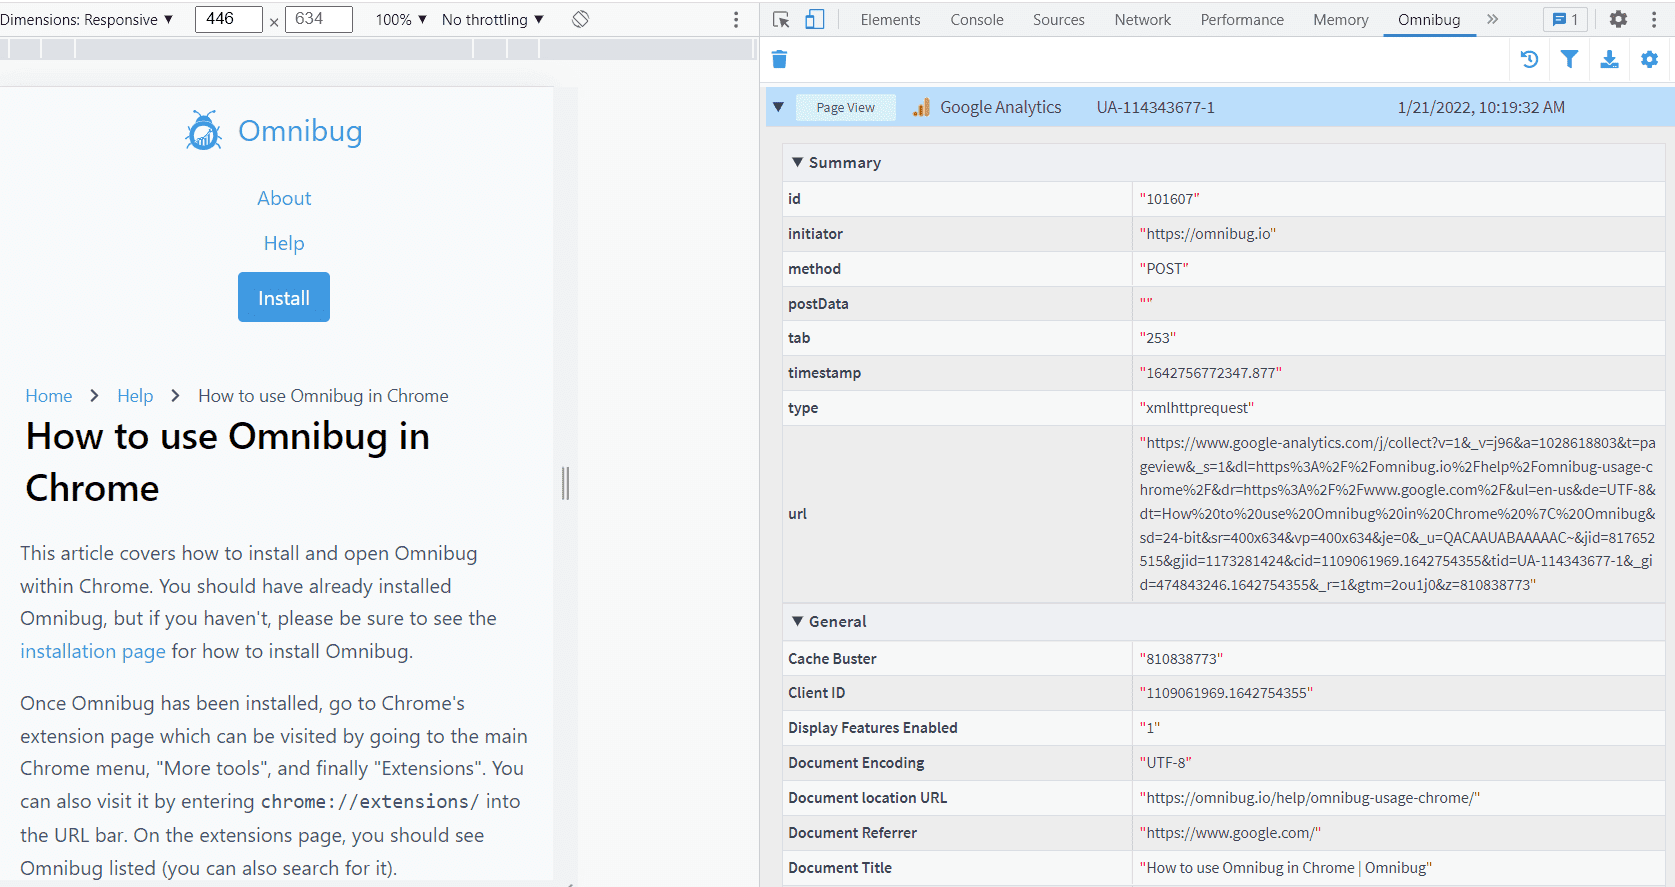The image size is (1675, 887).
Task: Open the Help navigation link
Action: pos(284,243)
